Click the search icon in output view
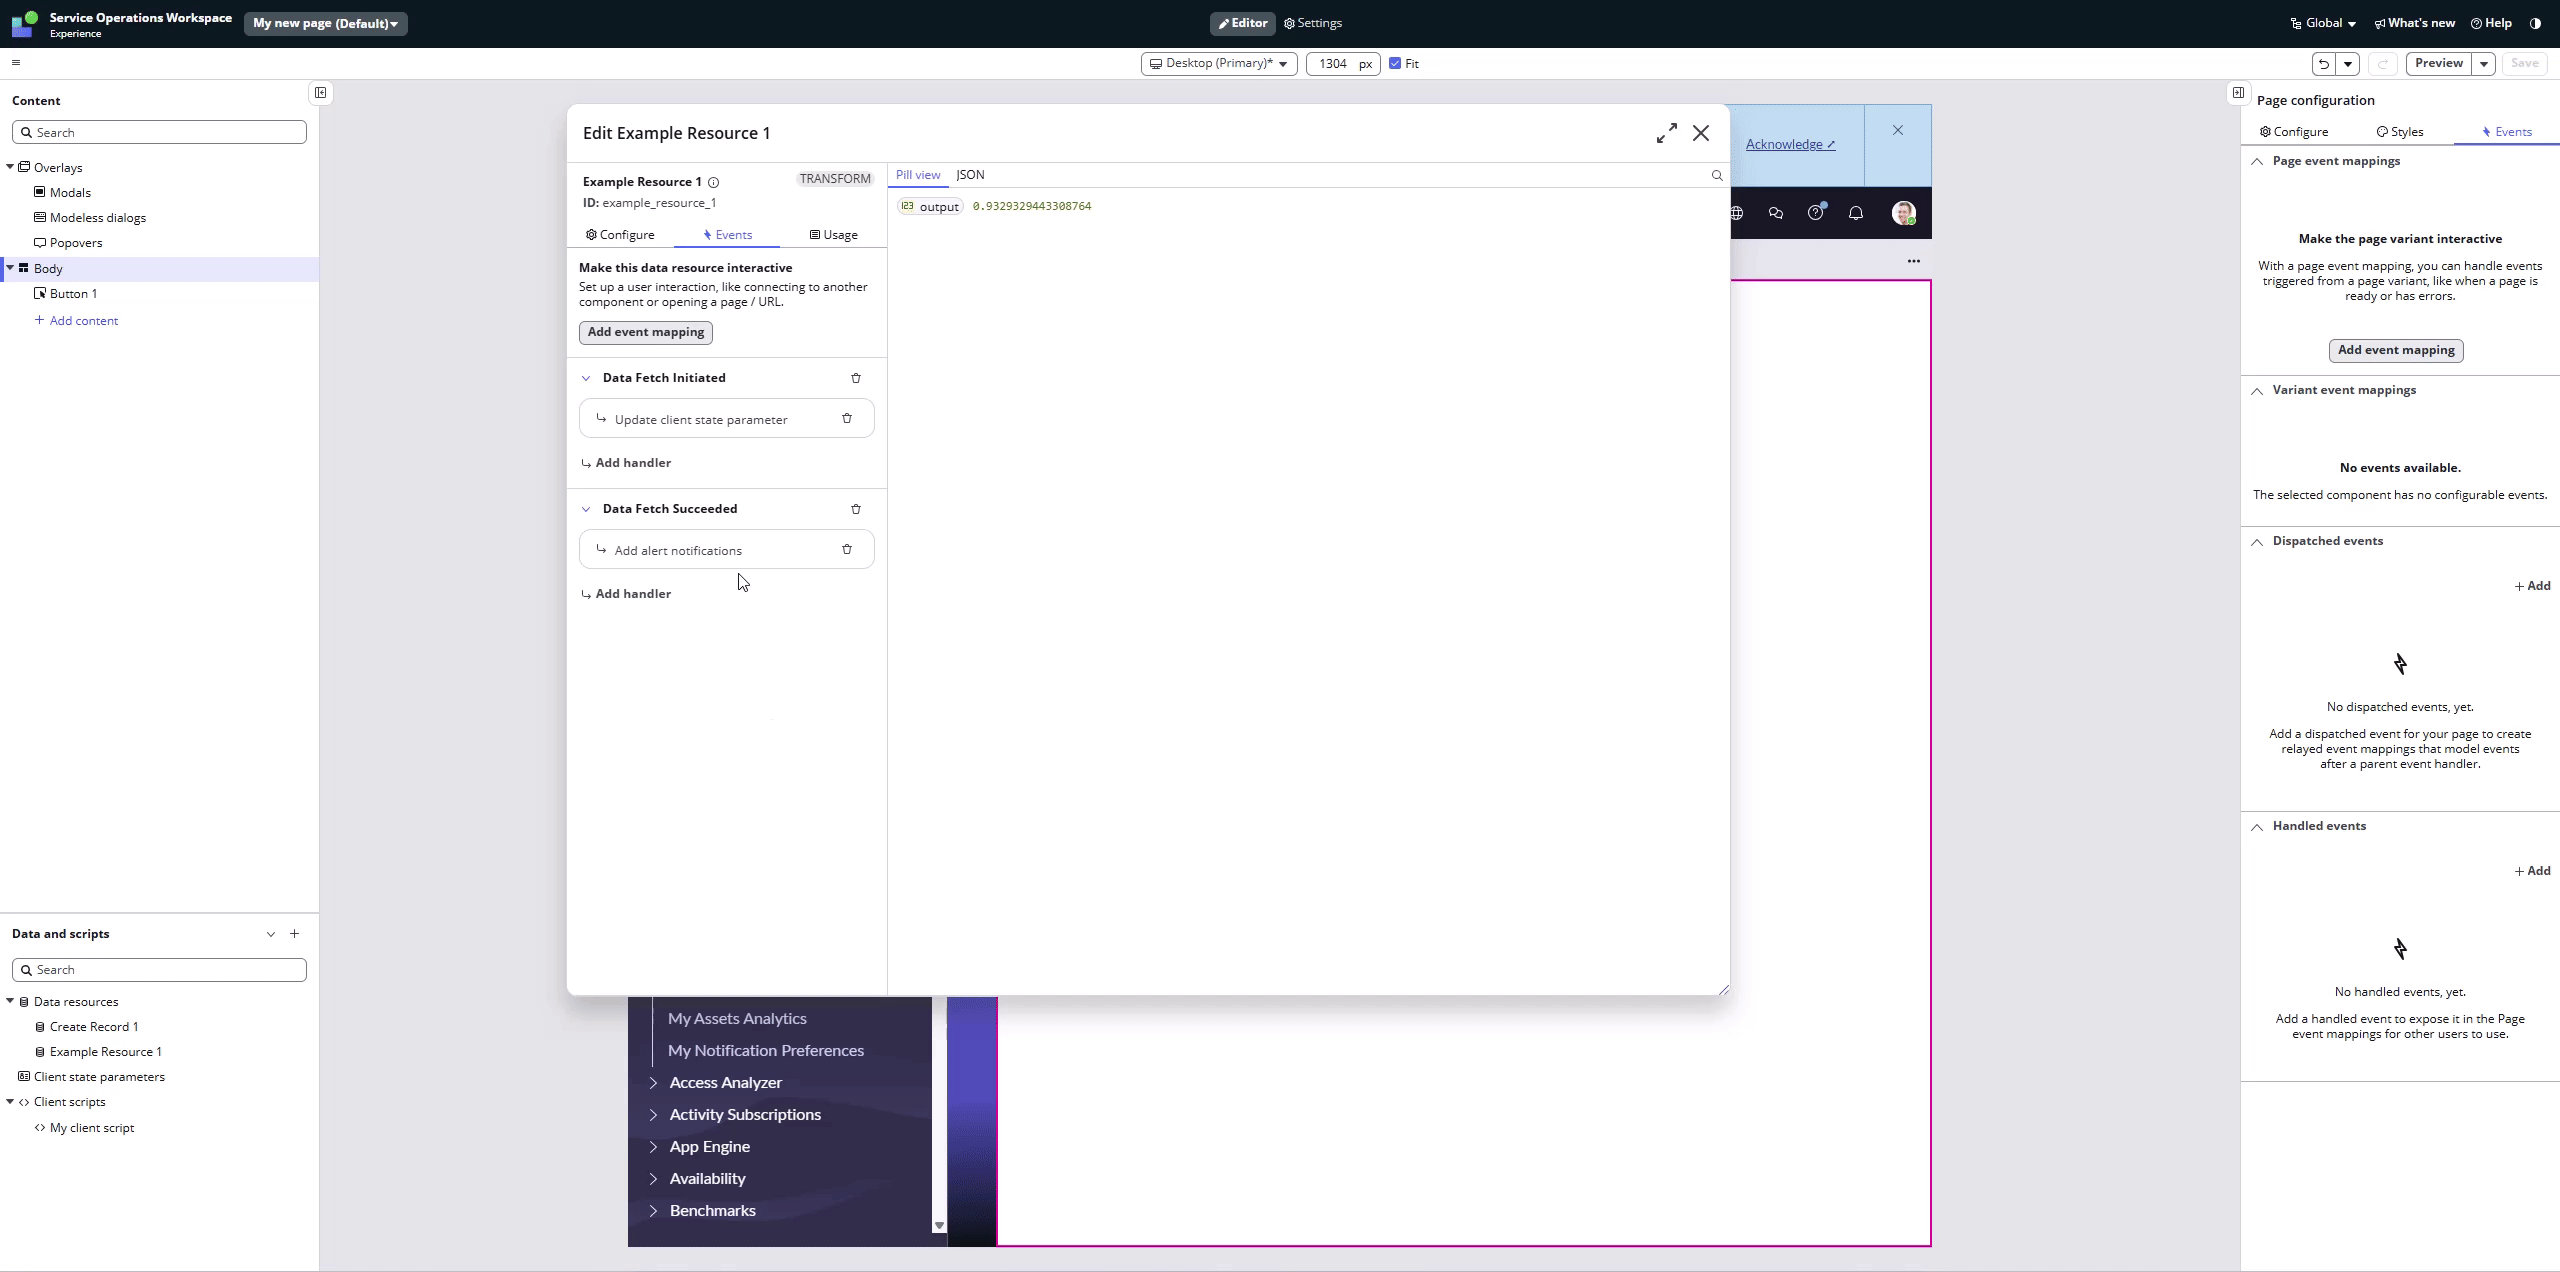This screenshot has height=1272, width=2560. [1717, 175]
